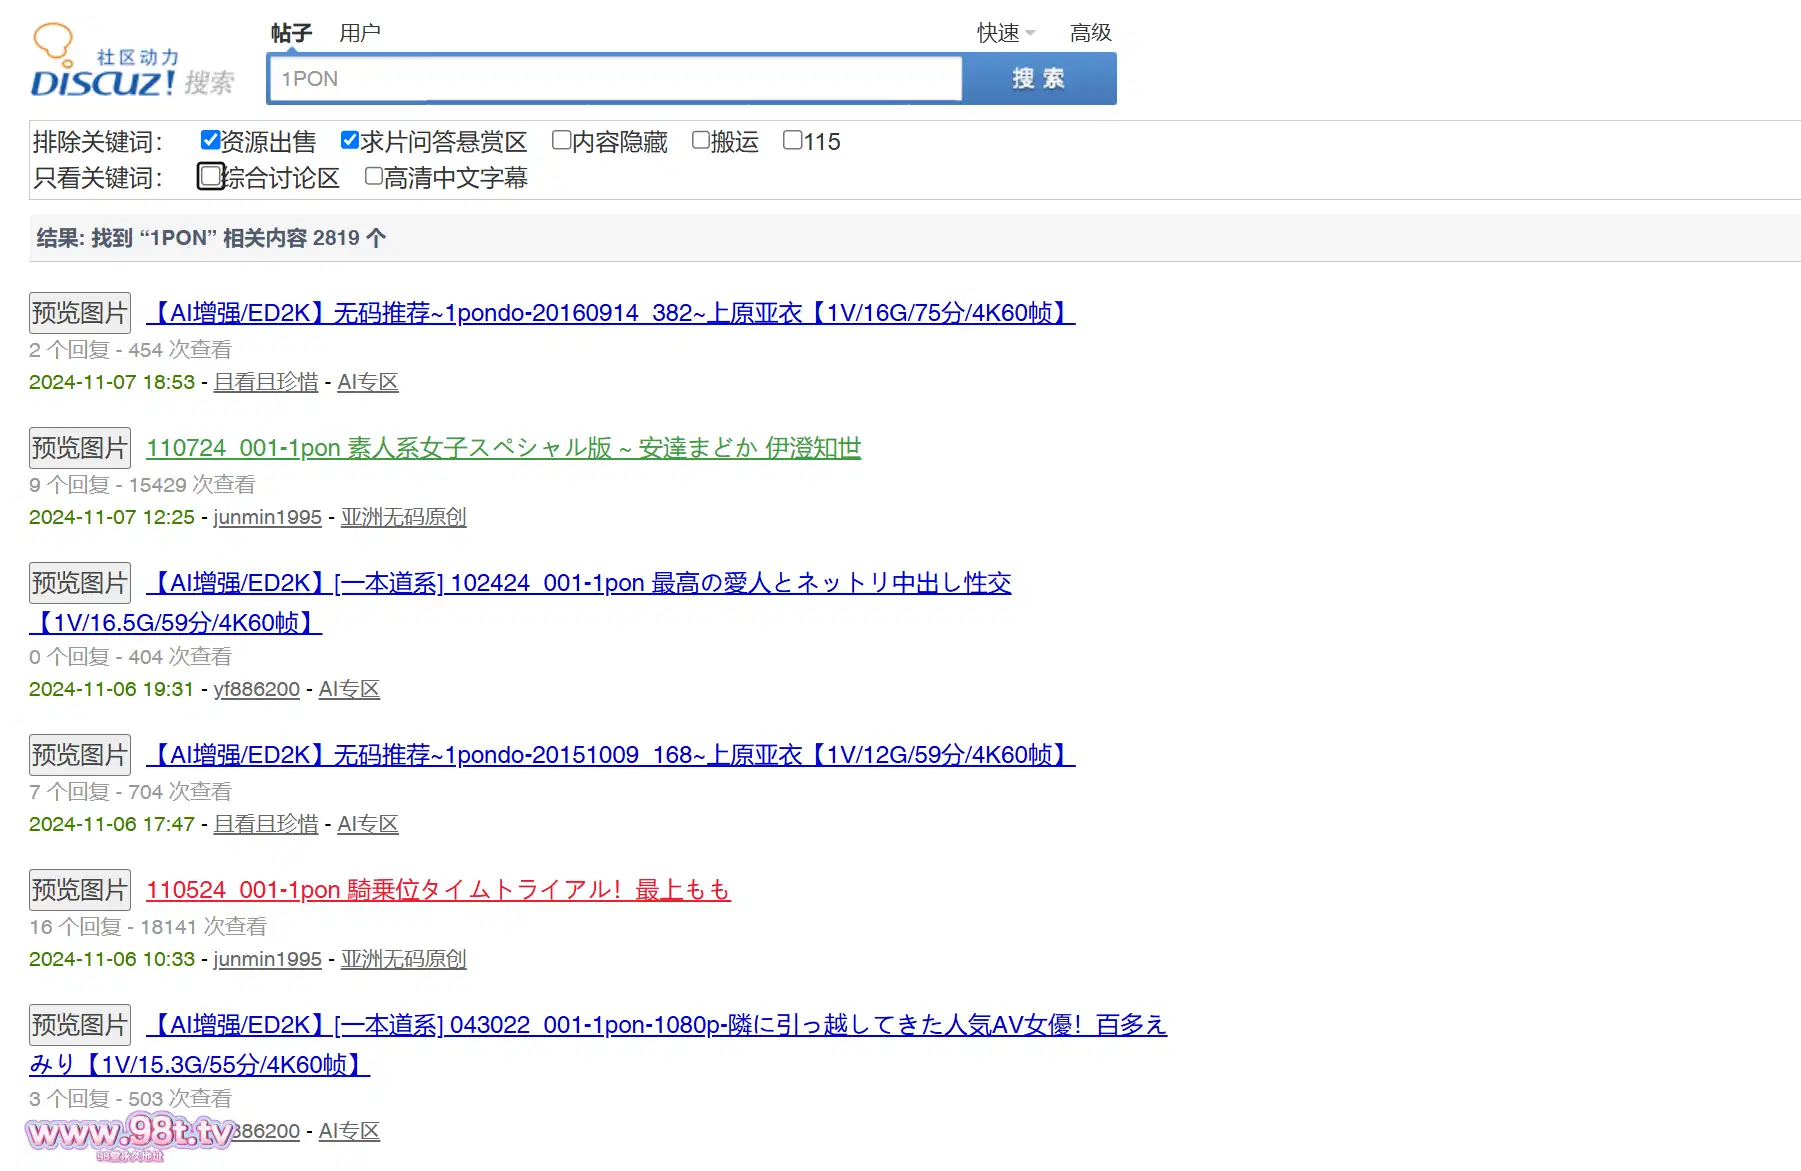
Task: Check the 115 exclude keyword
Action: pos(792,140)
